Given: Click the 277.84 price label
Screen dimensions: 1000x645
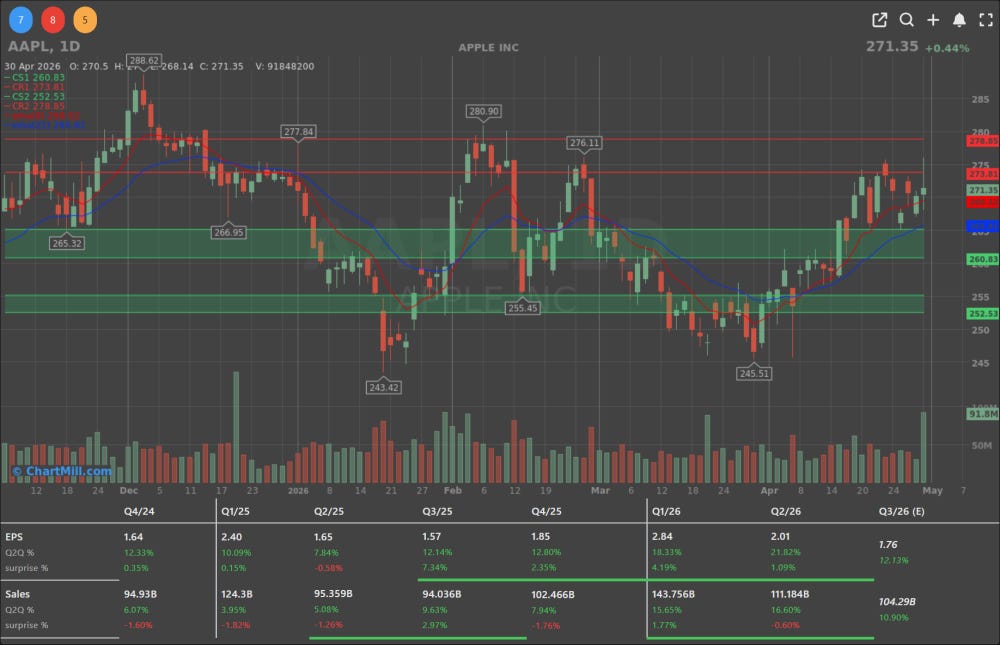Looking at the screenshot, I should [298, 131].
